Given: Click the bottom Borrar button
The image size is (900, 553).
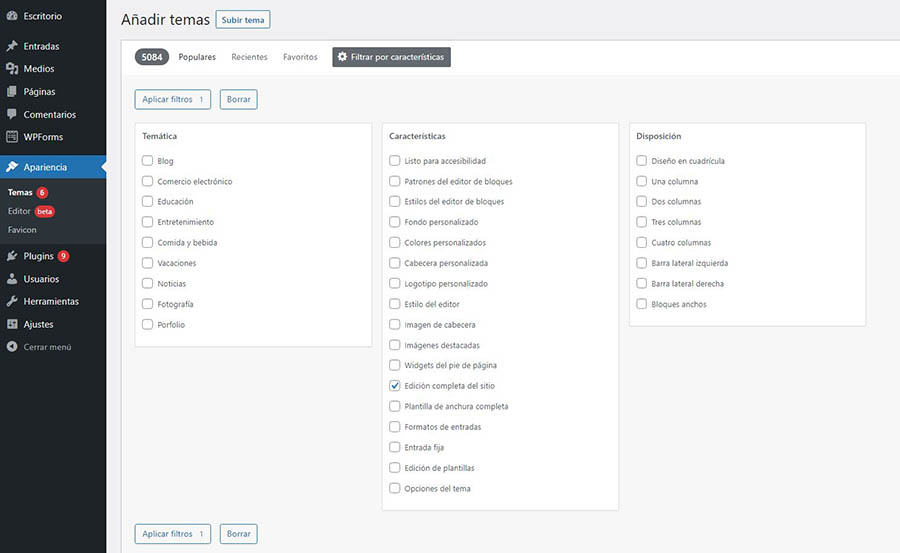Looking at the screenshot, I should (238, 534).
